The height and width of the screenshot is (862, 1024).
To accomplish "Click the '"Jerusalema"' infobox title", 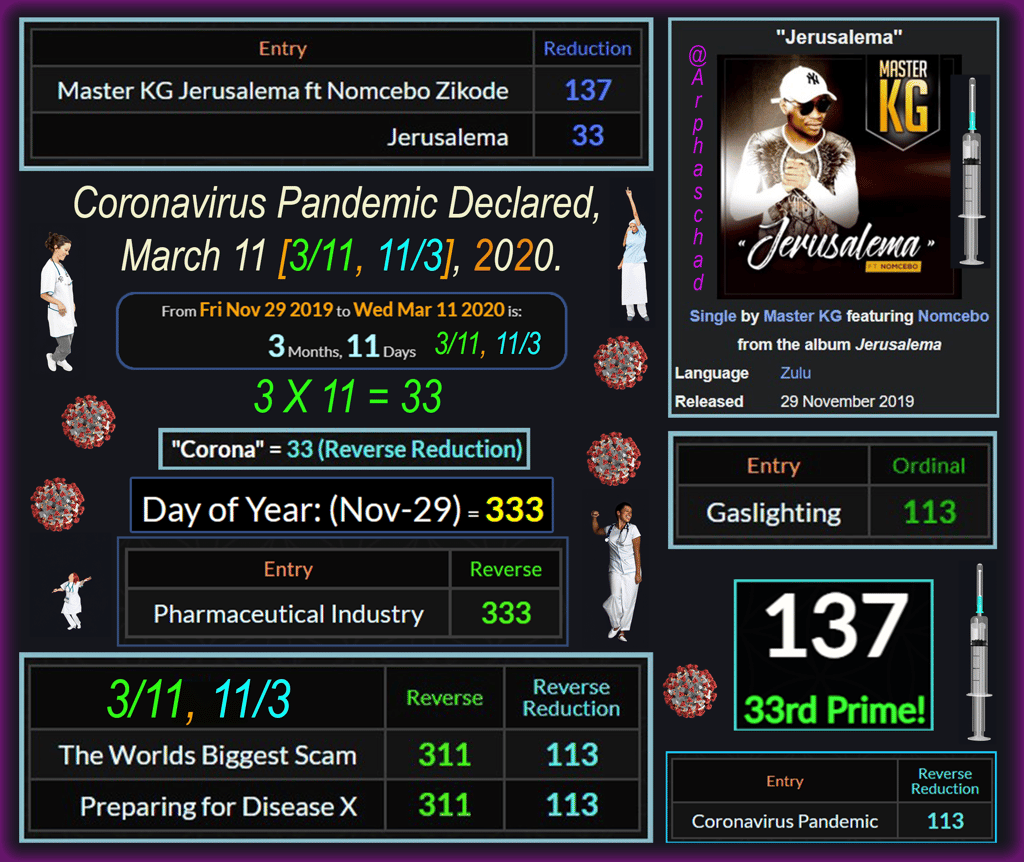I will point(839,37).
